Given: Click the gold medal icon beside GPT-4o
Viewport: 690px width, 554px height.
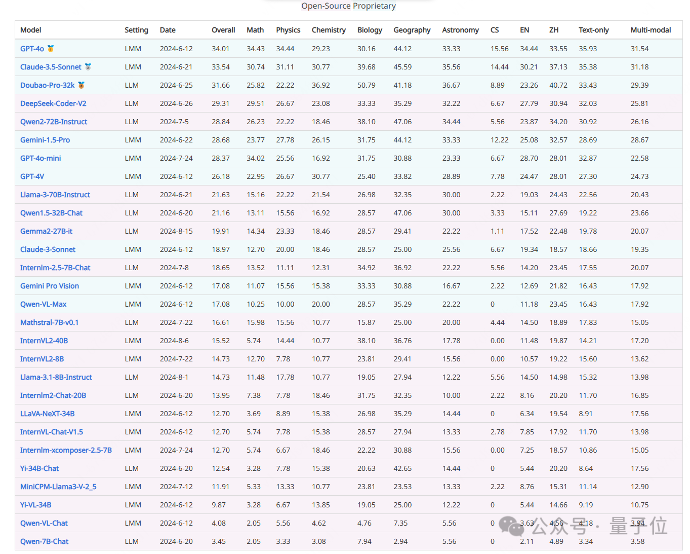Looking at the screenshot, I should coord(51,48).
